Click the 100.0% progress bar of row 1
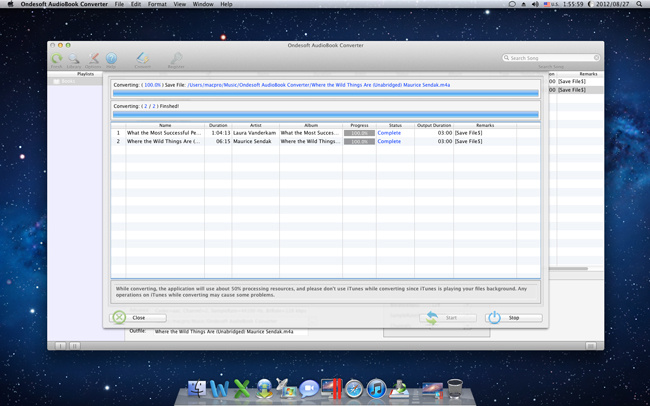Viewport: 650px width, 406px height. pos(359,133)
